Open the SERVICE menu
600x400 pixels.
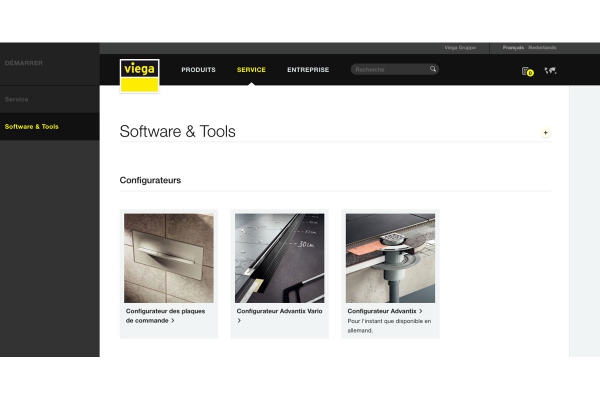pyautogui.click(x=251, y=70)
